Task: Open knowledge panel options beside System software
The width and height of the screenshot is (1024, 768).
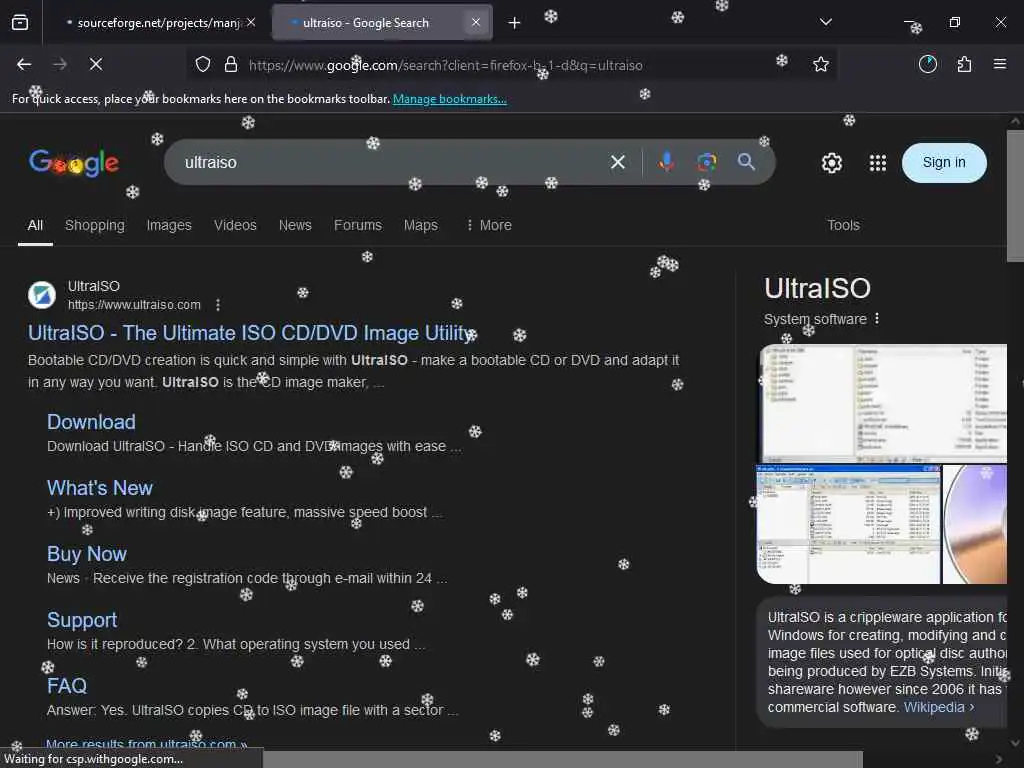Action: [877, 319]
